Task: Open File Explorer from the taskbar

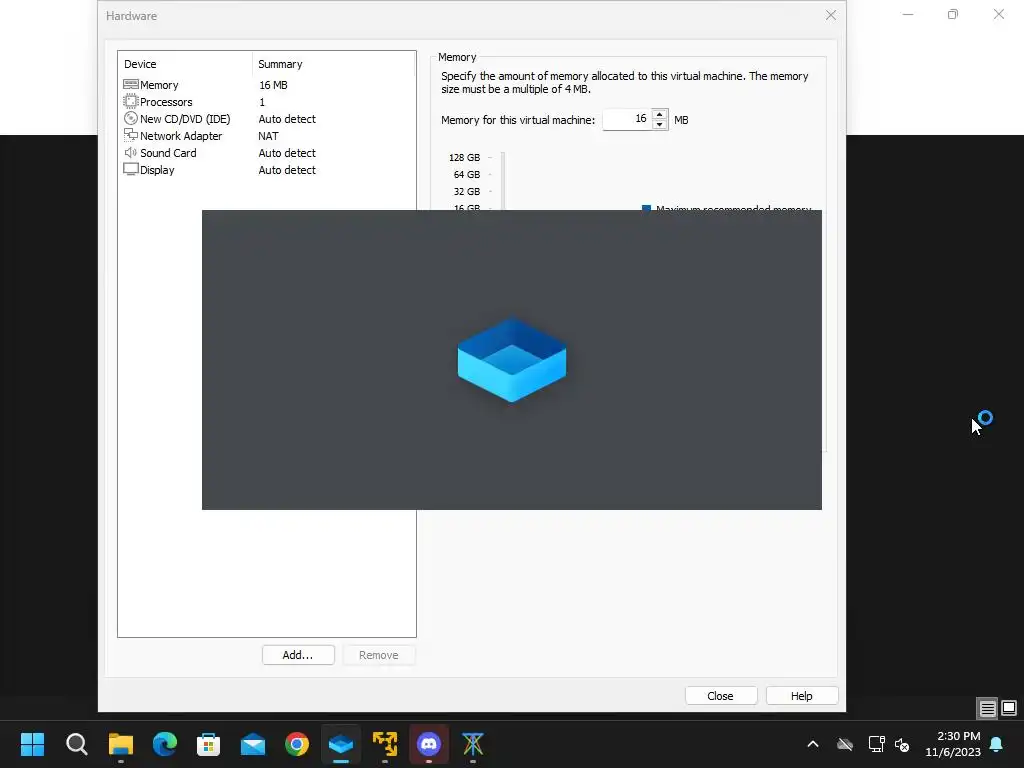Action: pos(121,744)
